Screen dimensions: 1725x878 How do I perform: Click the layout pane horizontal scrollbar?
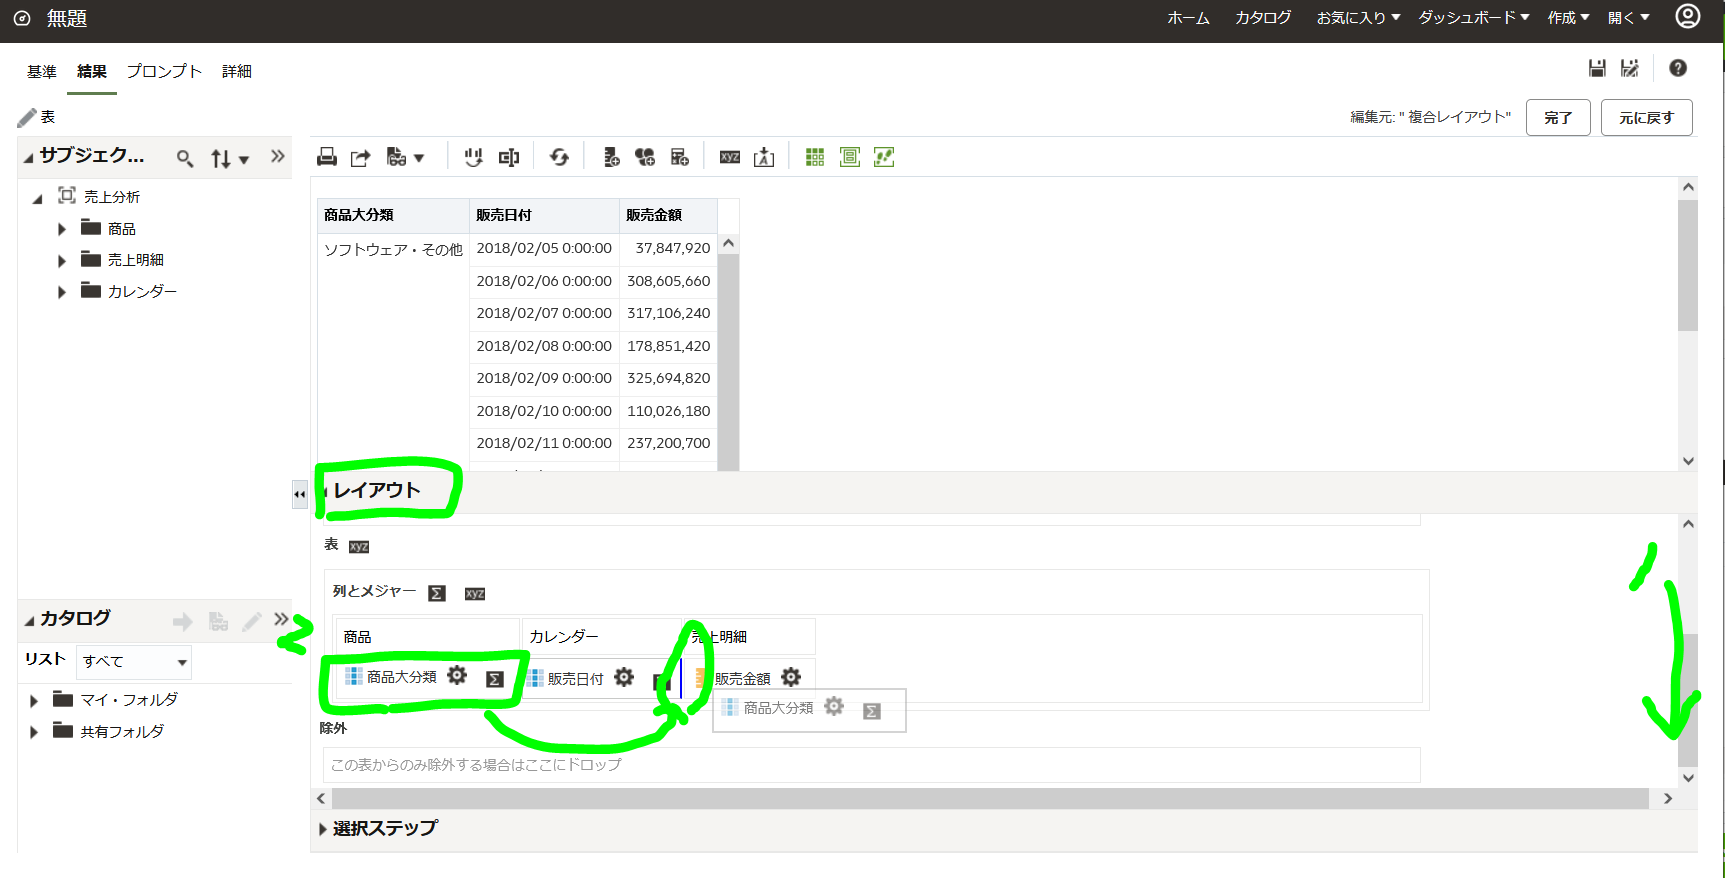(990, 798)
